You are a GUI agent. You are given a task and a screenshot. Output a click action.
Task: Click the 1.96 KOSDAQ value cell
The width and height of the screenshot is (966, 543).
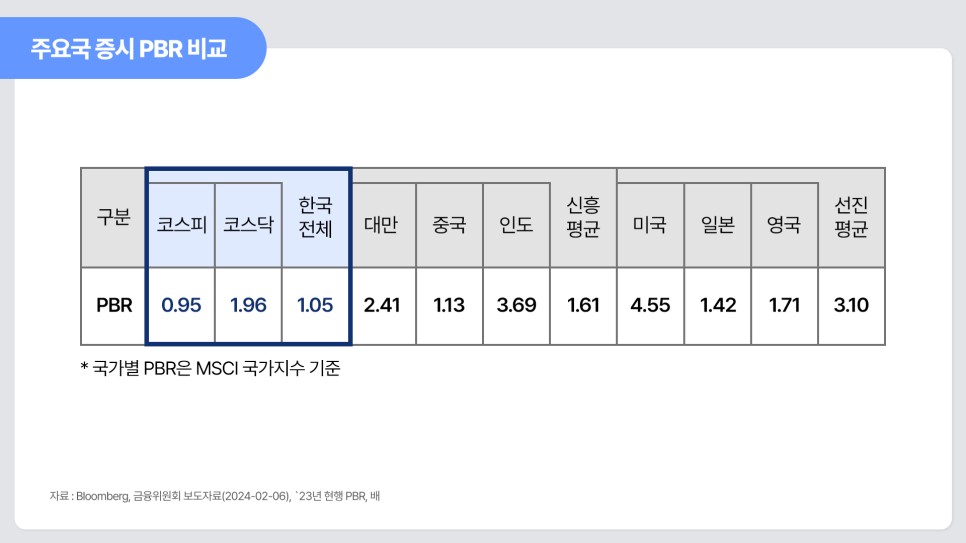coord(248,306)
